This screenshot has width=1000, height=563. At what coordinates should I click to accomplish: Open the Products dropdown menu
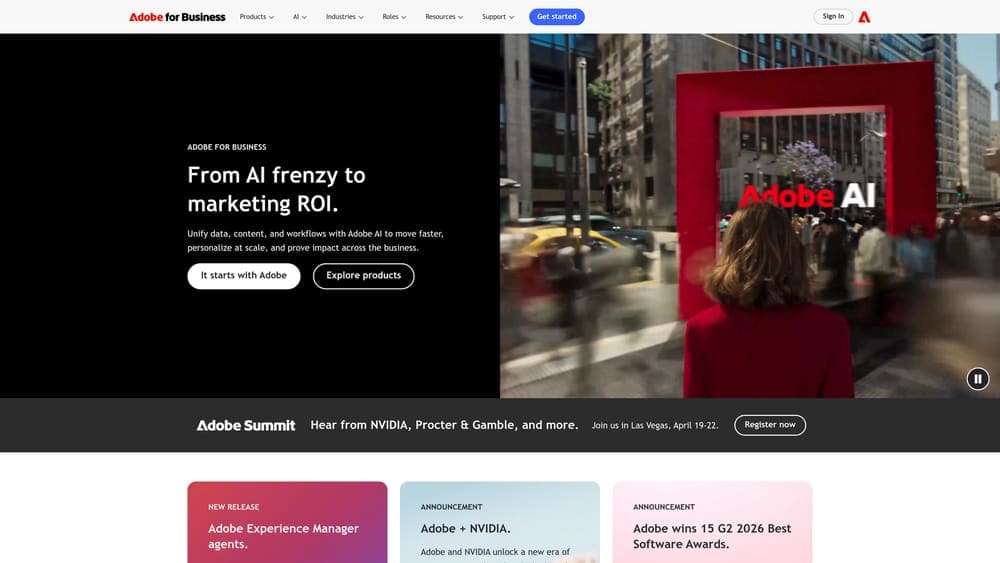pyautogui.click(x=256, y=17)
